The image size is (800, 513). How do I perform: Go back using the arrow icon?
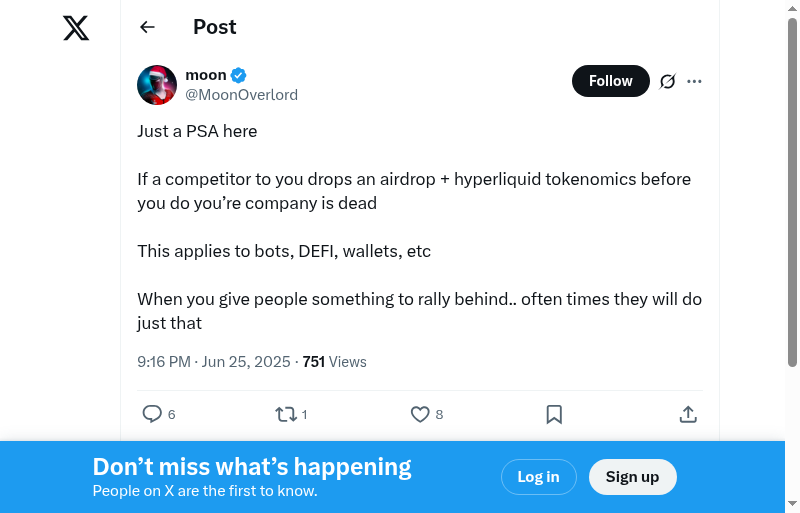coord(148,27)
